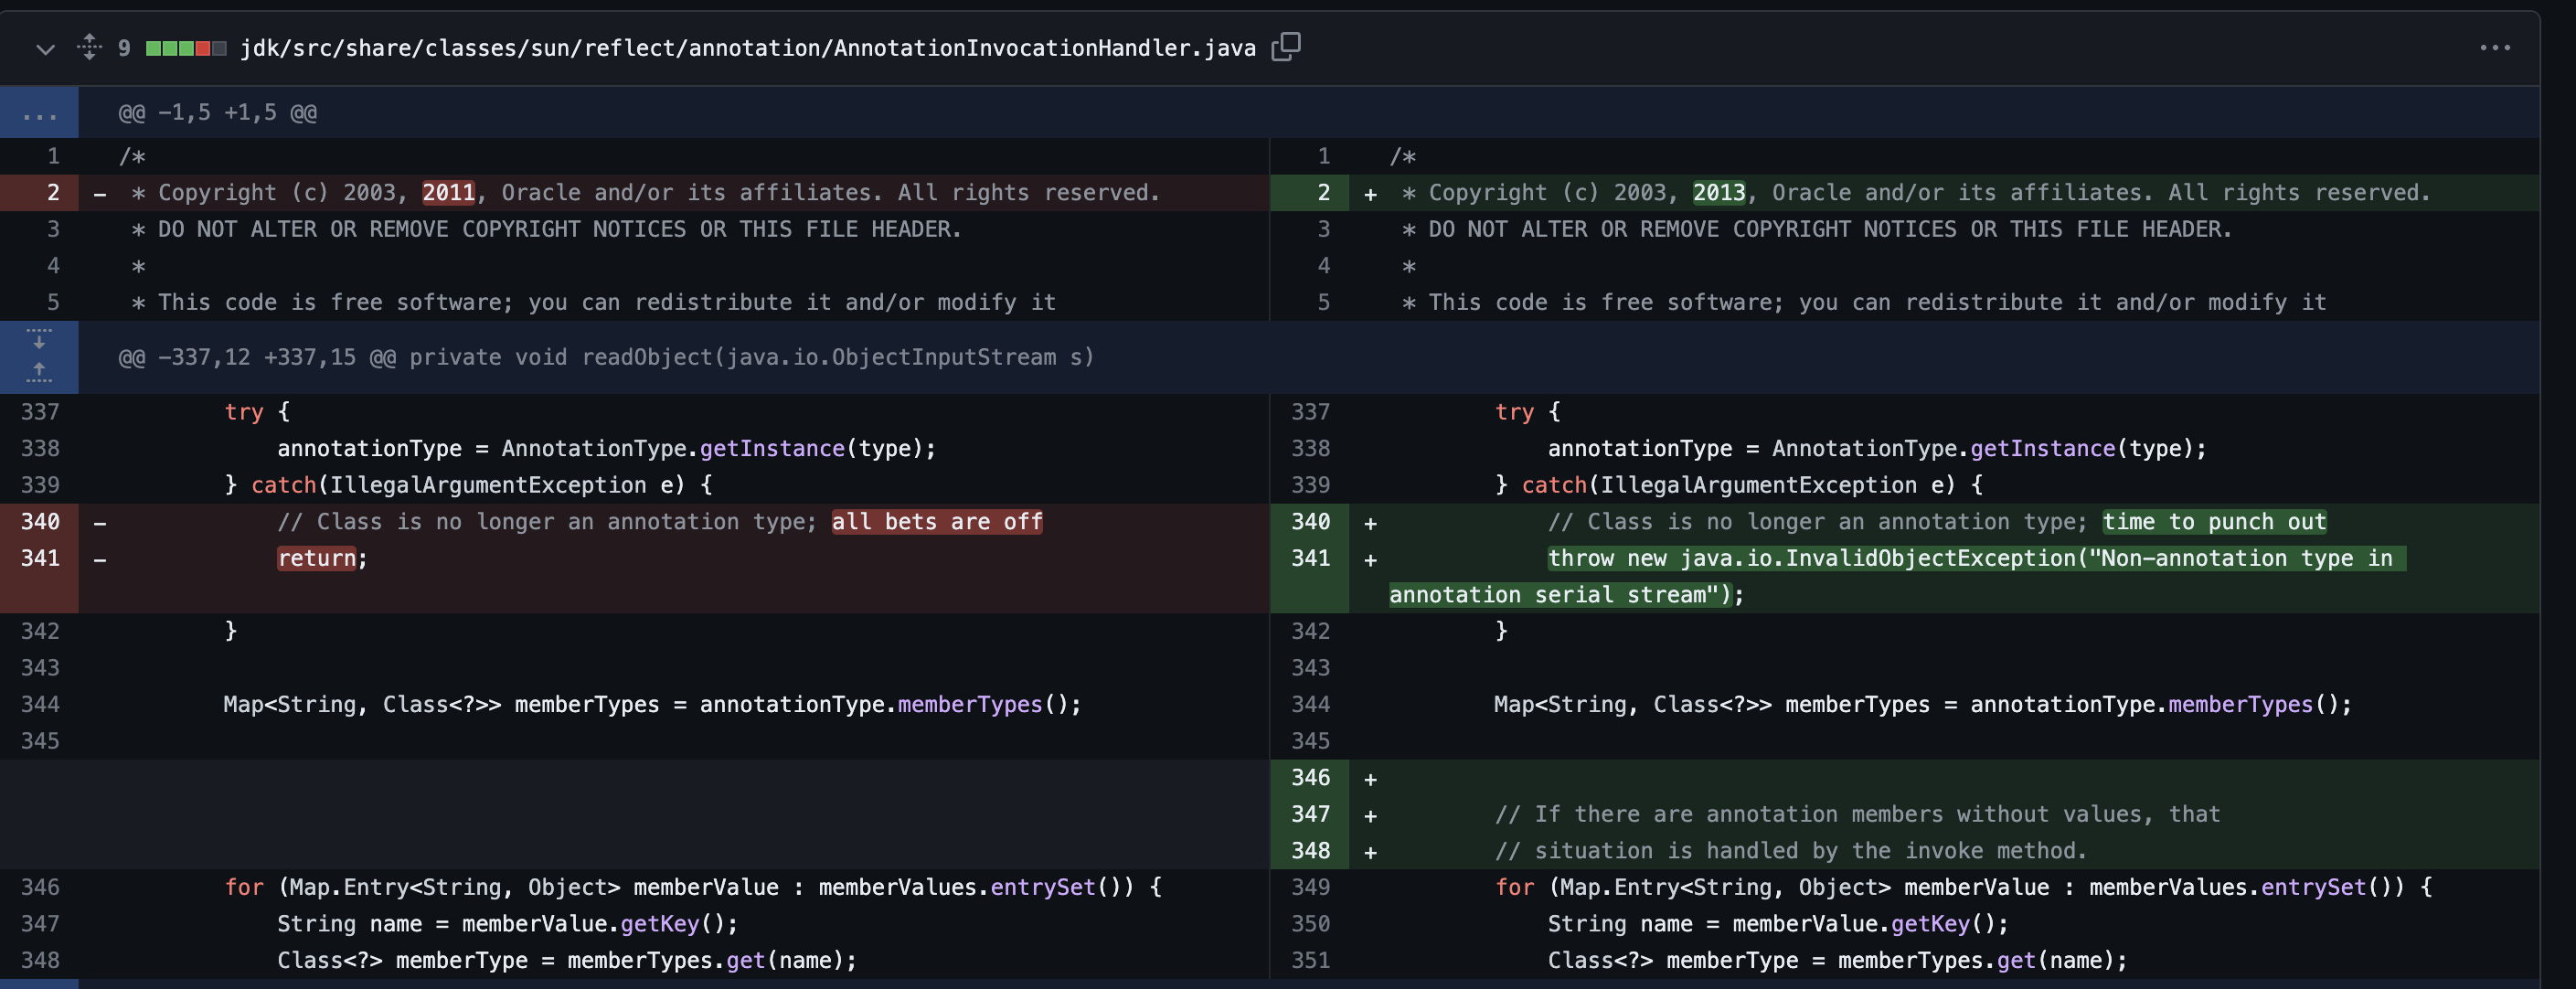Click the removed "return" statement
Screen dimensions: 2576x989
coord(317,558)
